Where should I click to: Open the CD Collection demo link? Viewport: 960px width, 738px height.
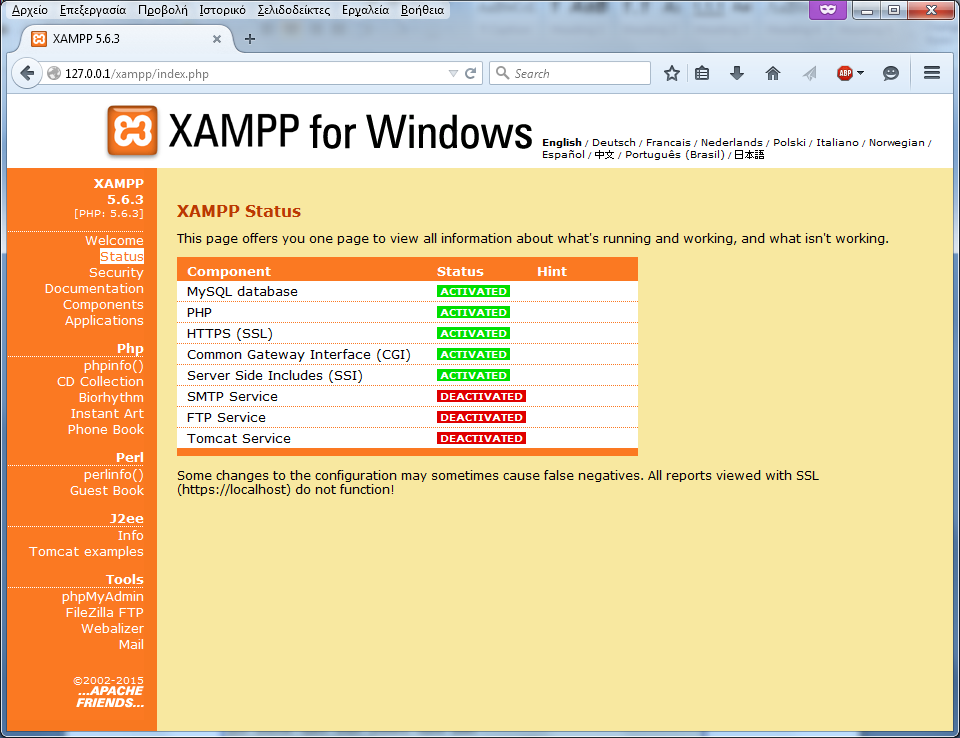(x=100, y=382)
